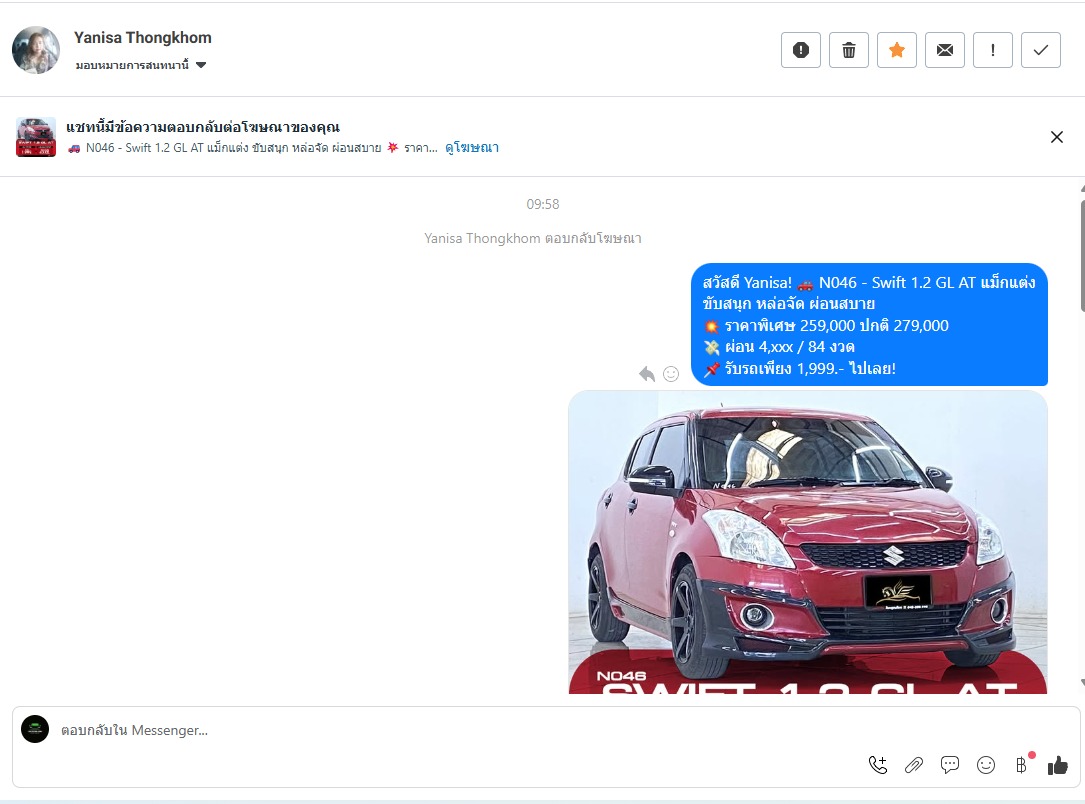The width and height of the screenshot is (1085, 804).
Task: Click the page avatar beside reply box
Action: [x=35, y=729]
